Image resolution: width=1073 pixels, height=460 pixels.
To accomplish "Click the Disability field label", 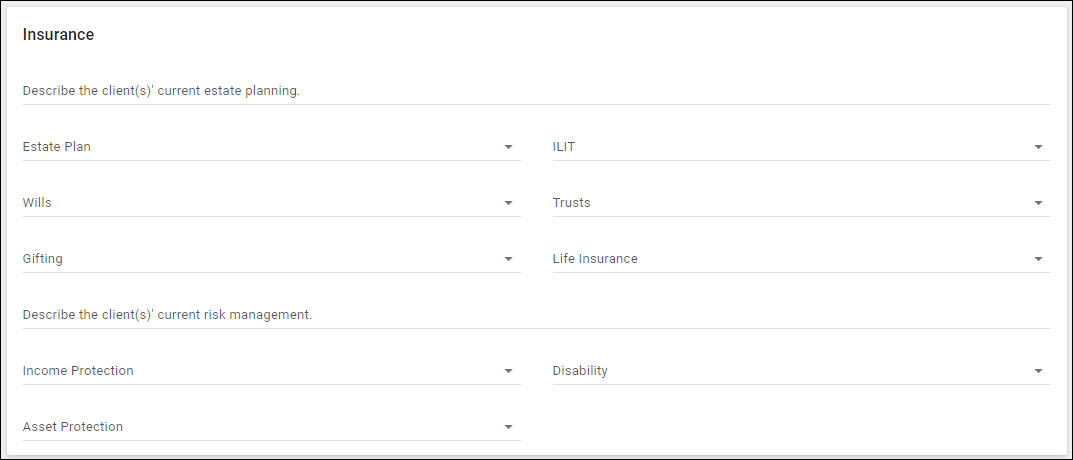I will (x=580, y=371).
